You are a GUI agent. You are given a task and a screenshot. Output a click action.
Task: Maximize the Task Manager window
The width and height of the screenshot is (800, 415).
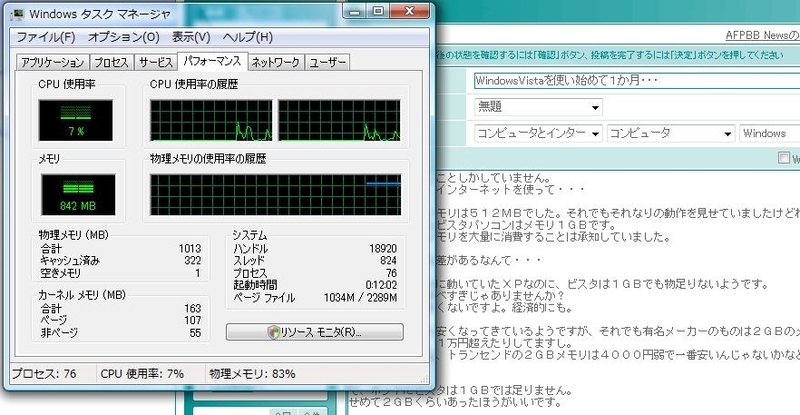click(379, 11)
